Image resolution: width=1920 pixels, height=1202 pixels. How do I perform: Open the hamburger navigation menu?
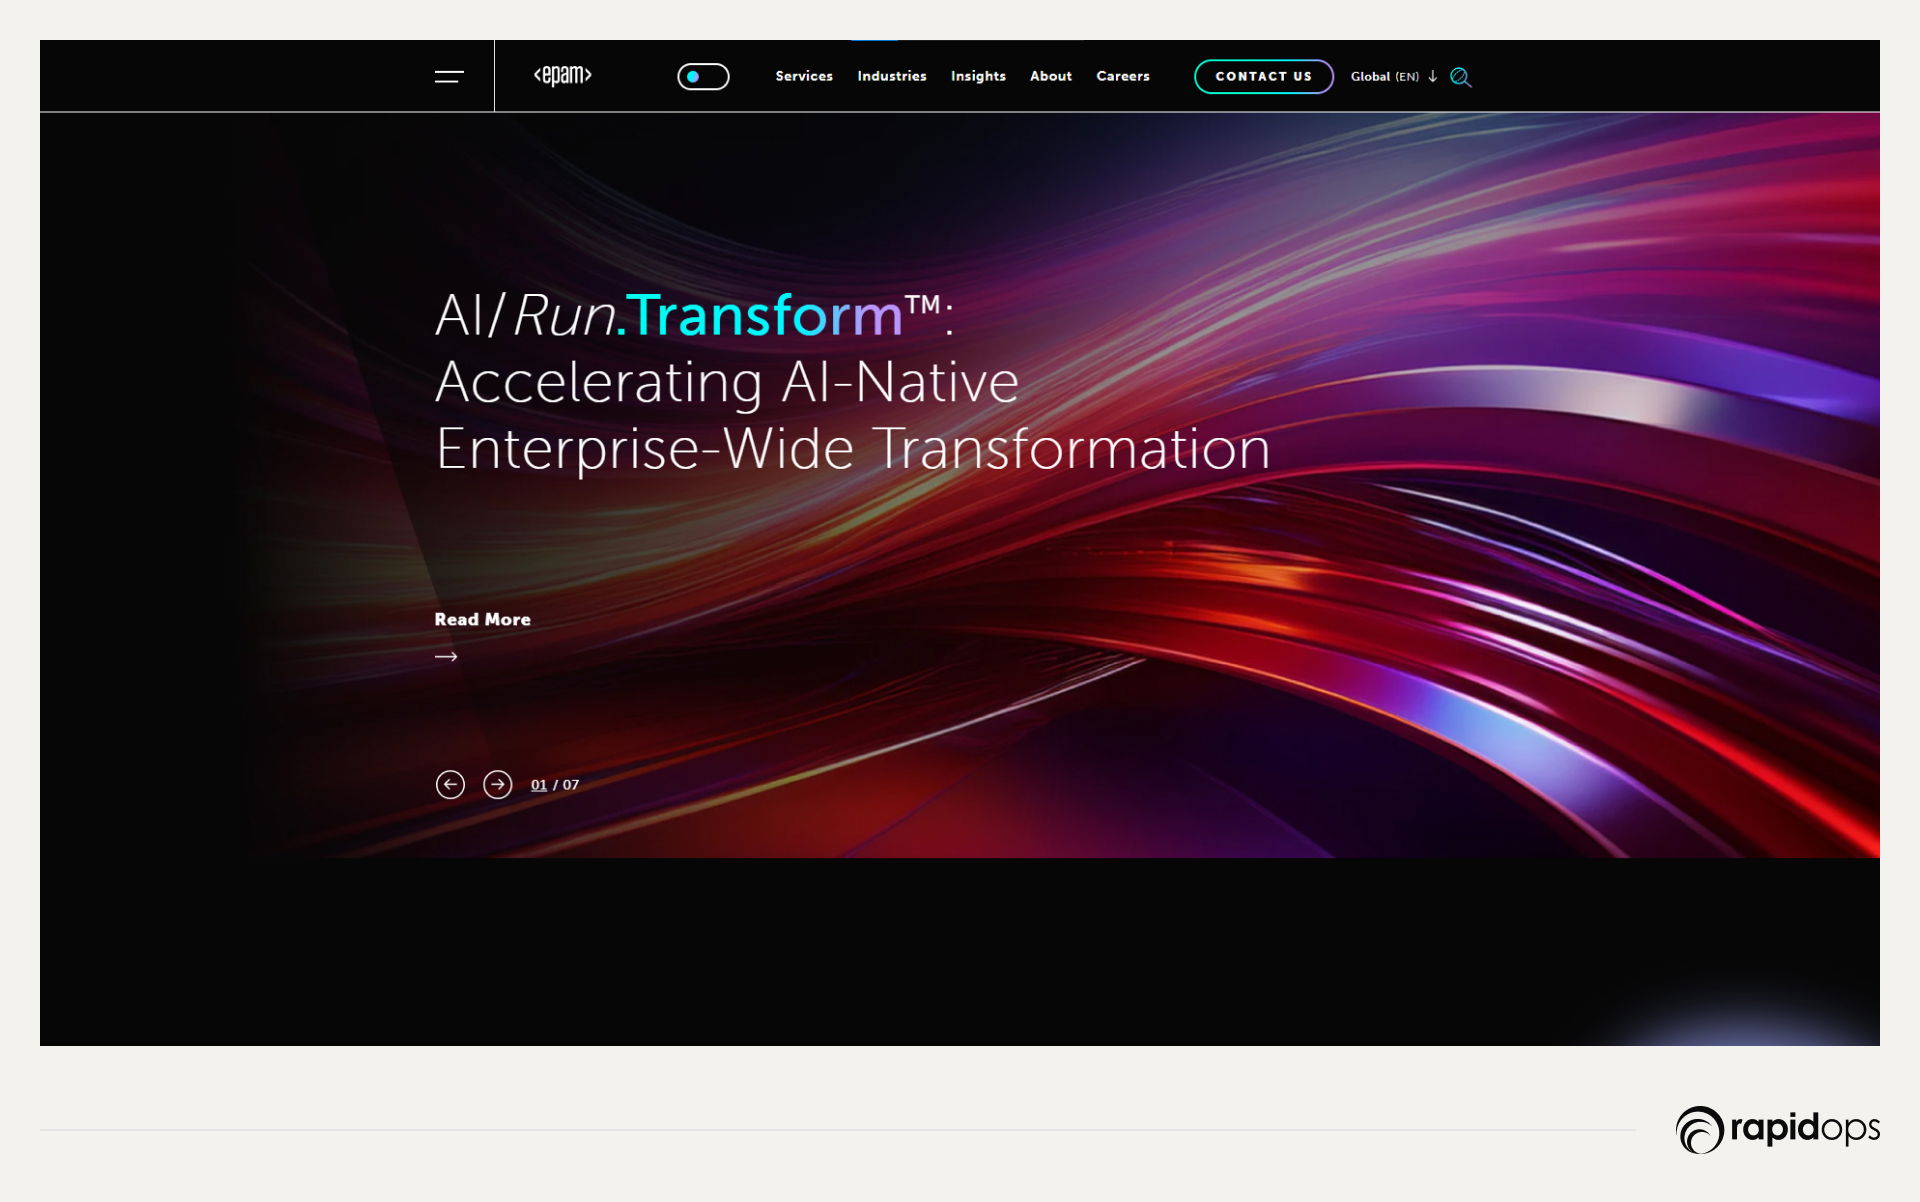point(449,76)
